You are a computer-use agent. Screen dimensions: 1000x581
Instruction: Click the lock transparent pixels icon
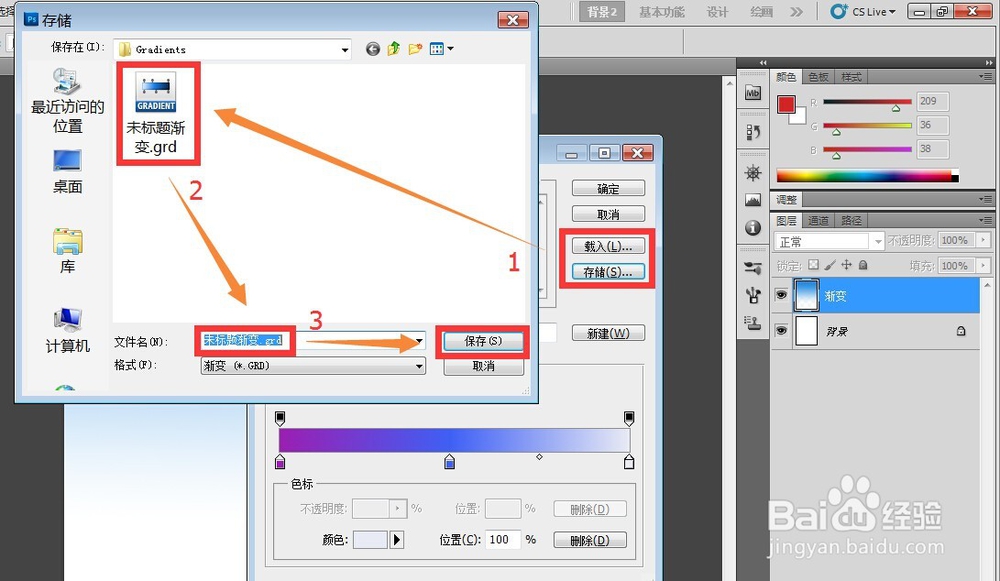tap(813, 265)
